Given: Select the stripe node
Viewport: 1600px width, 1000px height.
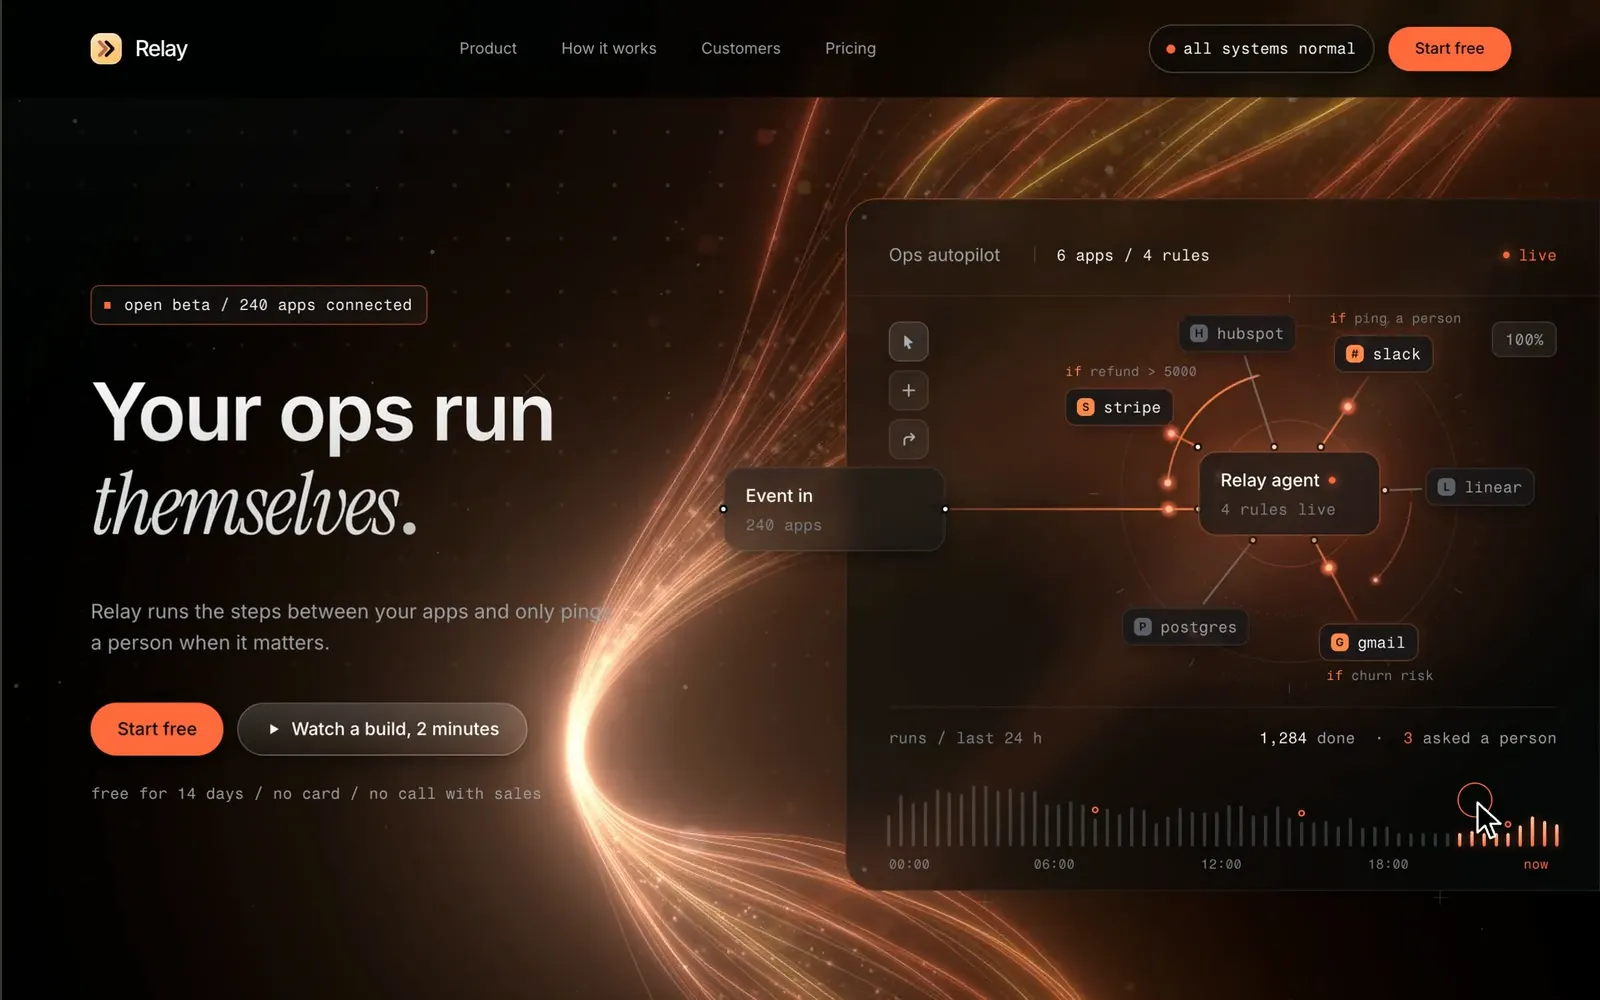Looking at the screenshot, I should (1119, 407).
